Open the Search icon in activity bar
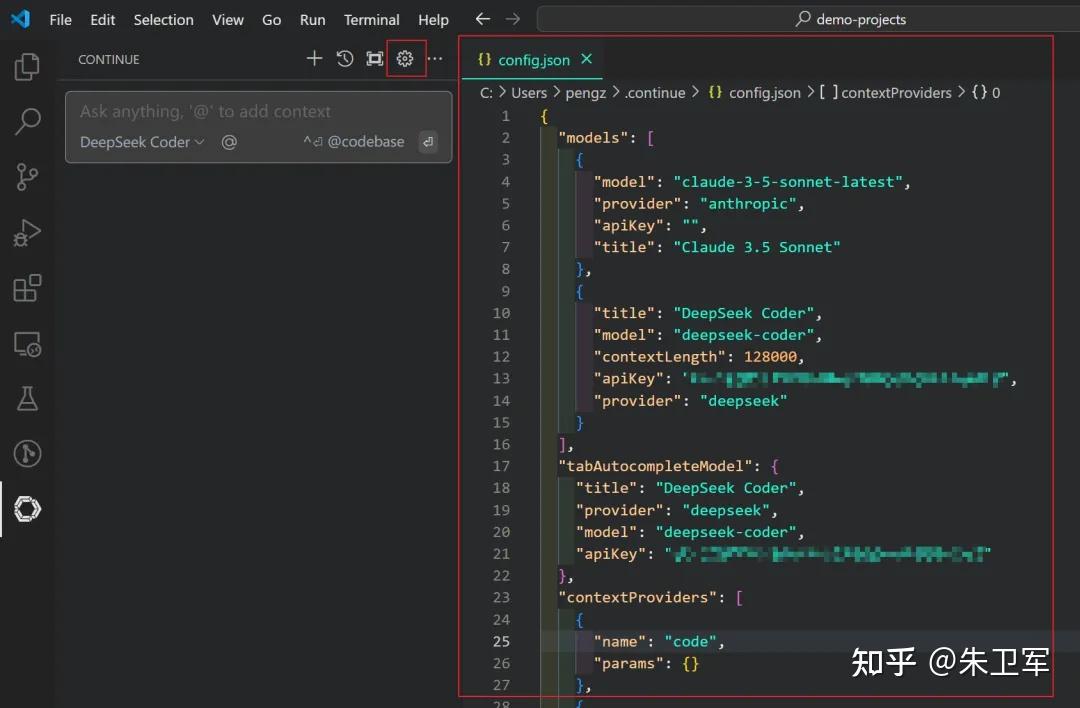Image resolution: width=1080 pixels, height=708 pixels. pyautogui.click(x=27, y=120)
